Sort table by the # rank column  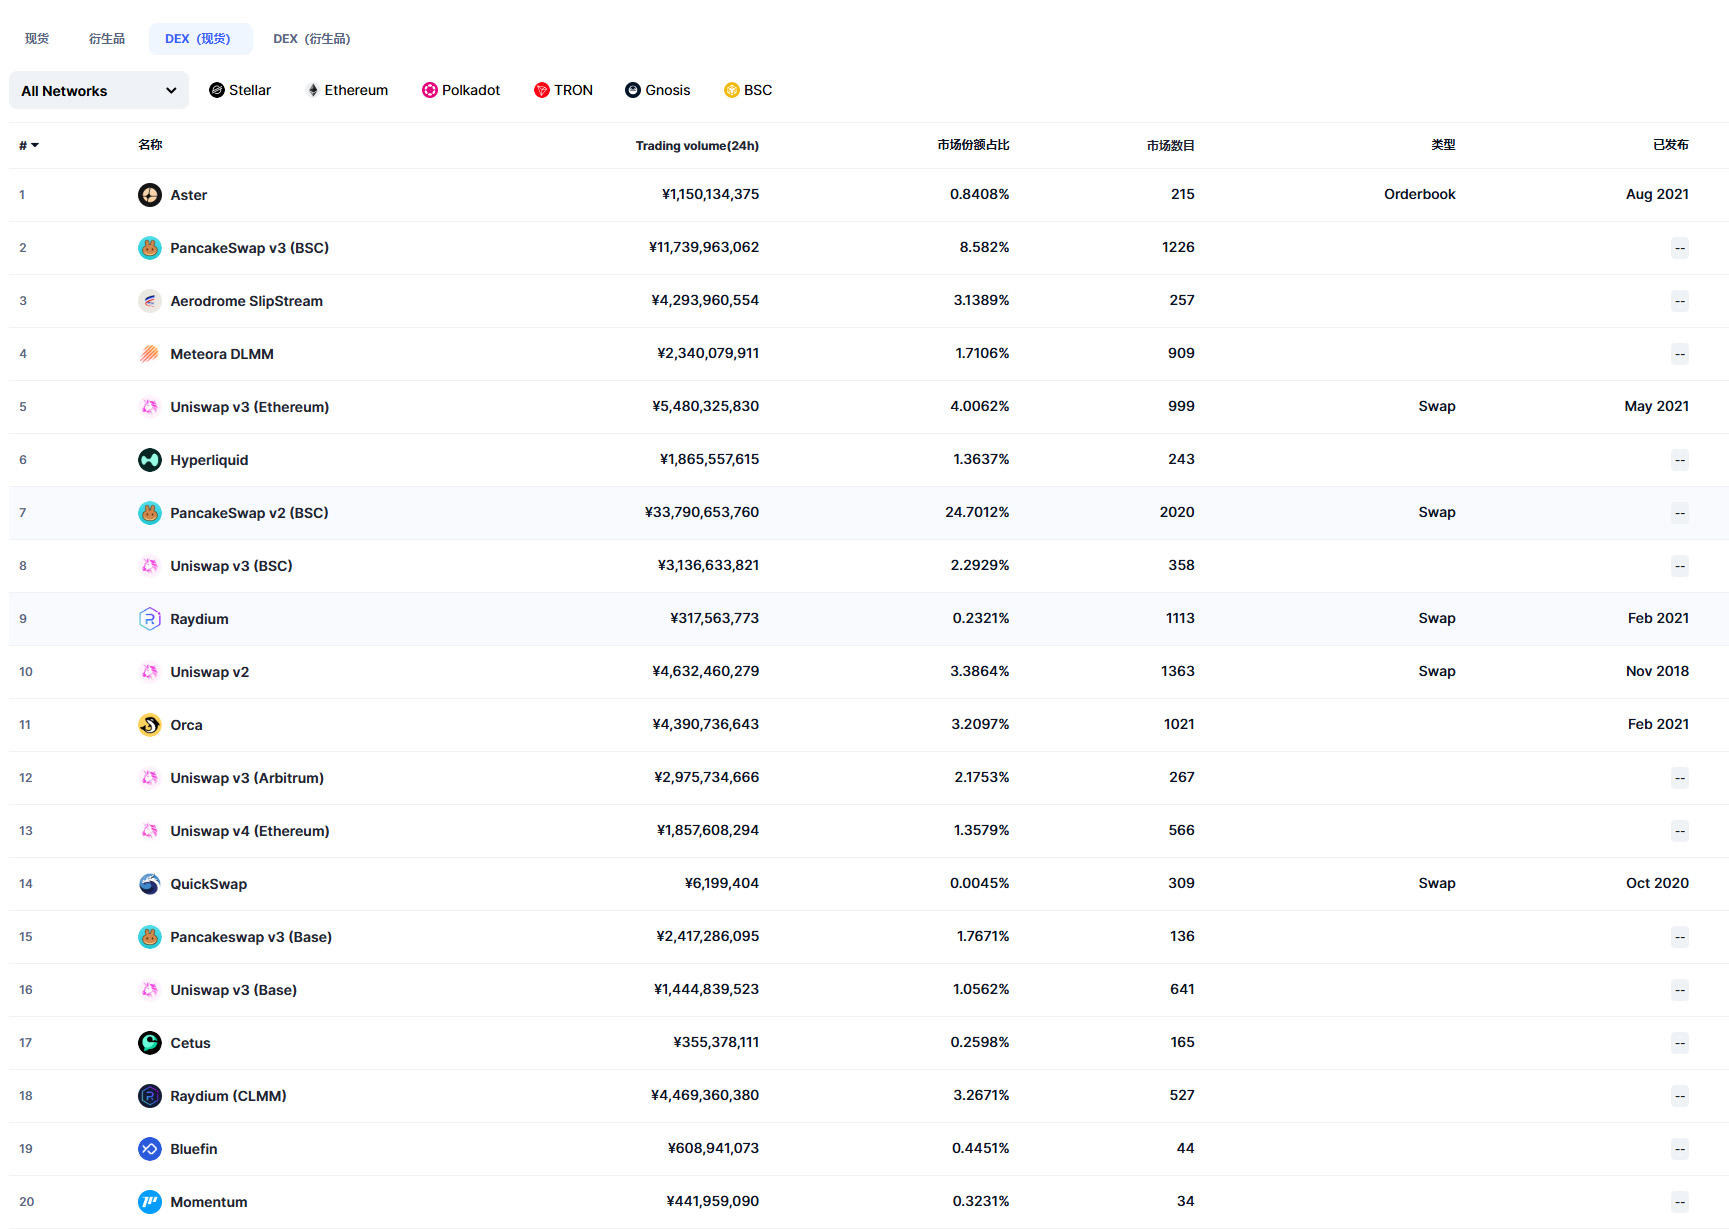pyautogui.click(x=29, y=146)
